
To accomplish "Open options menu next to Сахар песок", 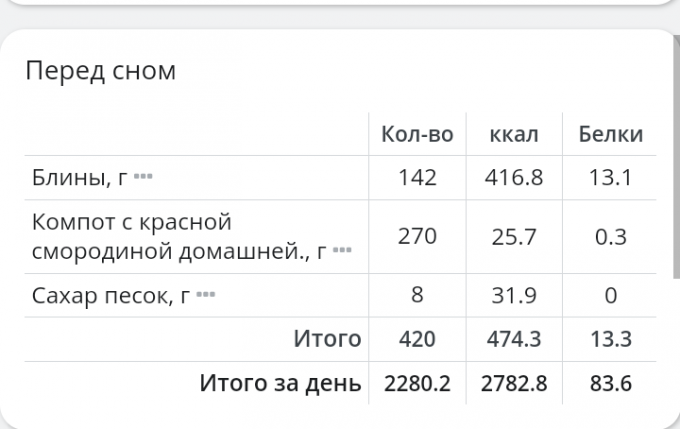I will [205, 295].
